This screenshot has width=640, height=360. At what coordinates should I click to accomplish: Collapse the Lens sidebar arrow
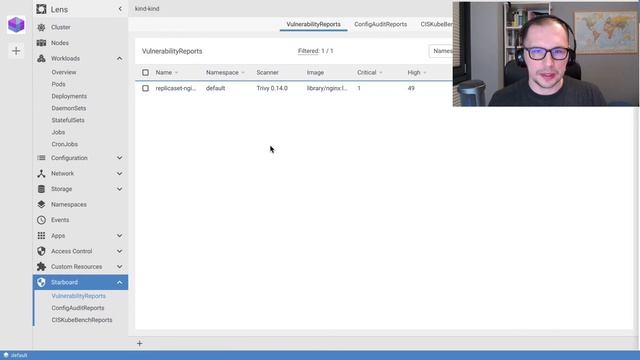120,9
